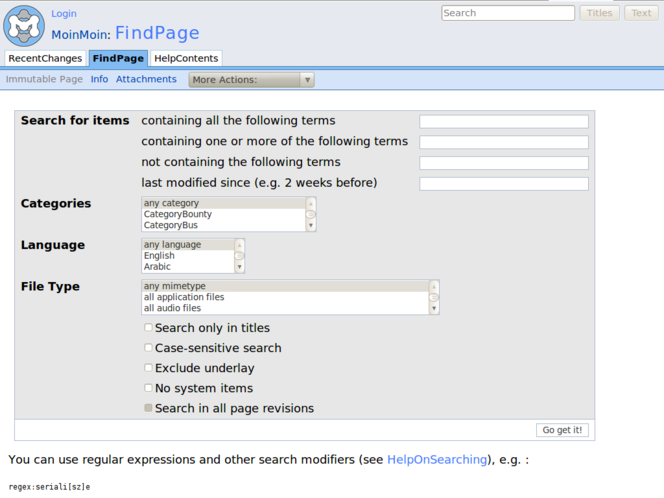Check the Exclude underlay option
This screenshot has height=498, width=664.
click(149, 368)
